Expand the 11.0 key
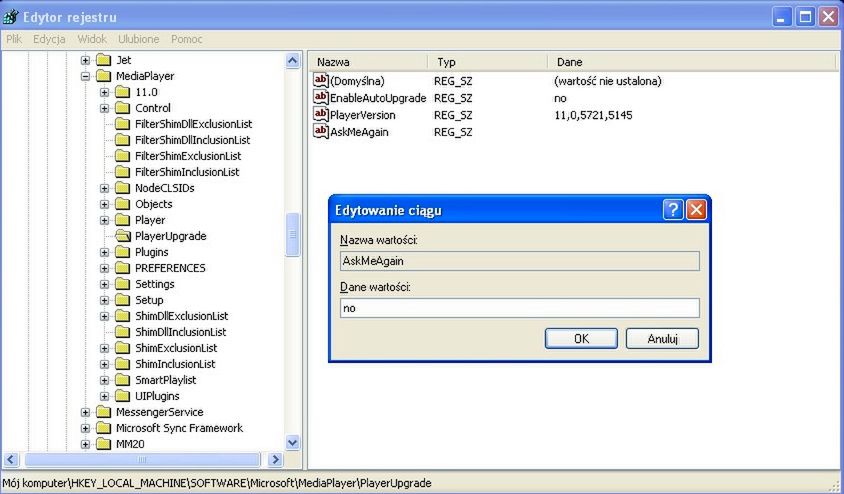 pyautogui.click(x=104, y=92)
